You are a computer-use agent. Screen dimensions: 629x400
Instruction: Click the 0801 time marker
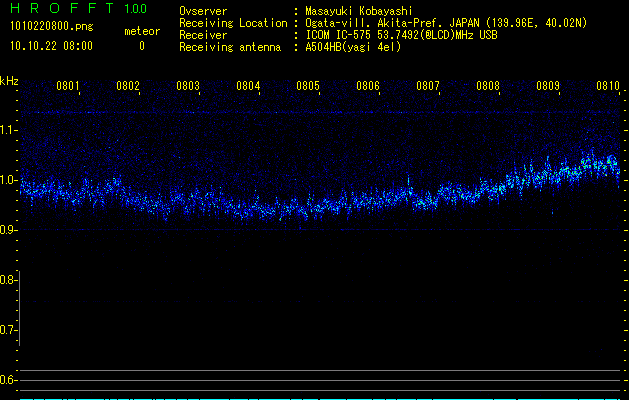pos(68,87)
